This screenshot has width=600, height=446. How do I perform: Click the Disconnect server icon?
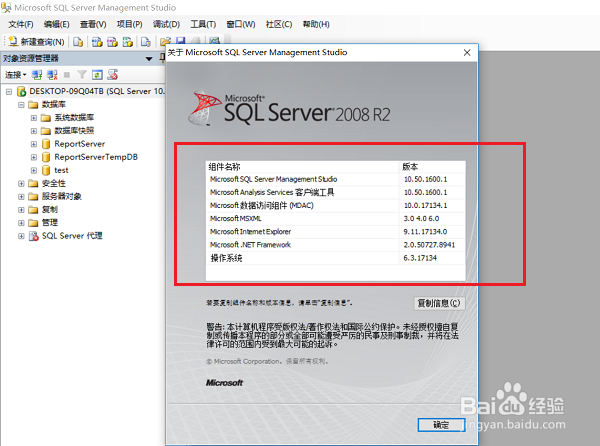pyautogui.click(x=52, y=75)
